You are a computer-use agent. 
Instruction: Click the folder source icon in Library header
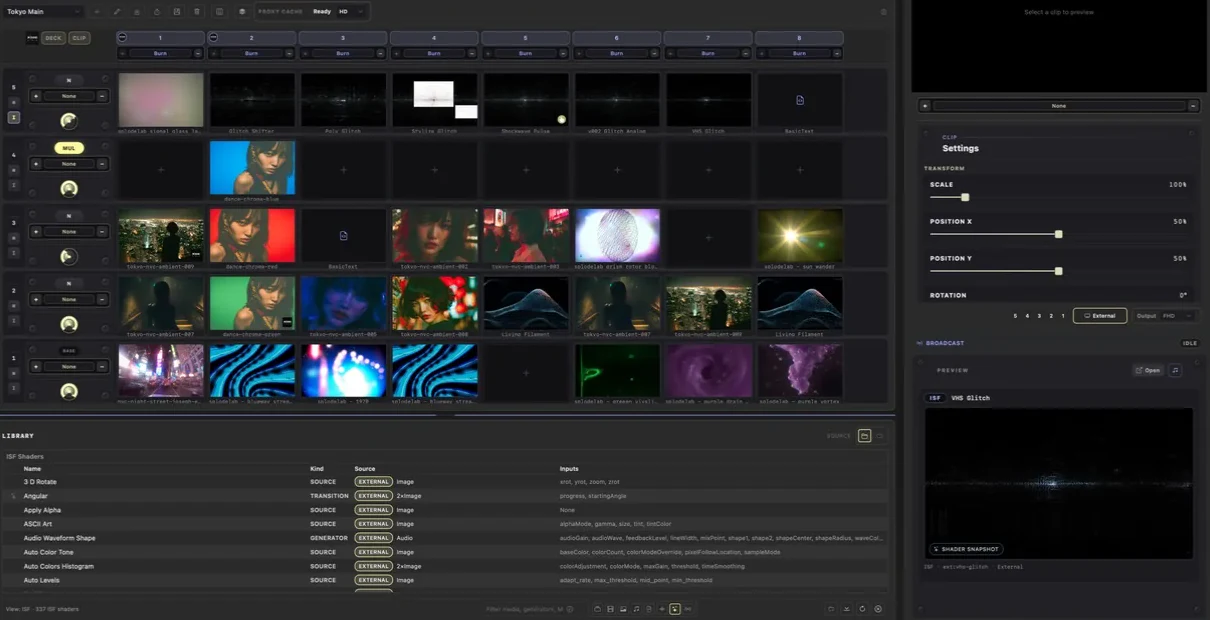(x=864, y=436)
